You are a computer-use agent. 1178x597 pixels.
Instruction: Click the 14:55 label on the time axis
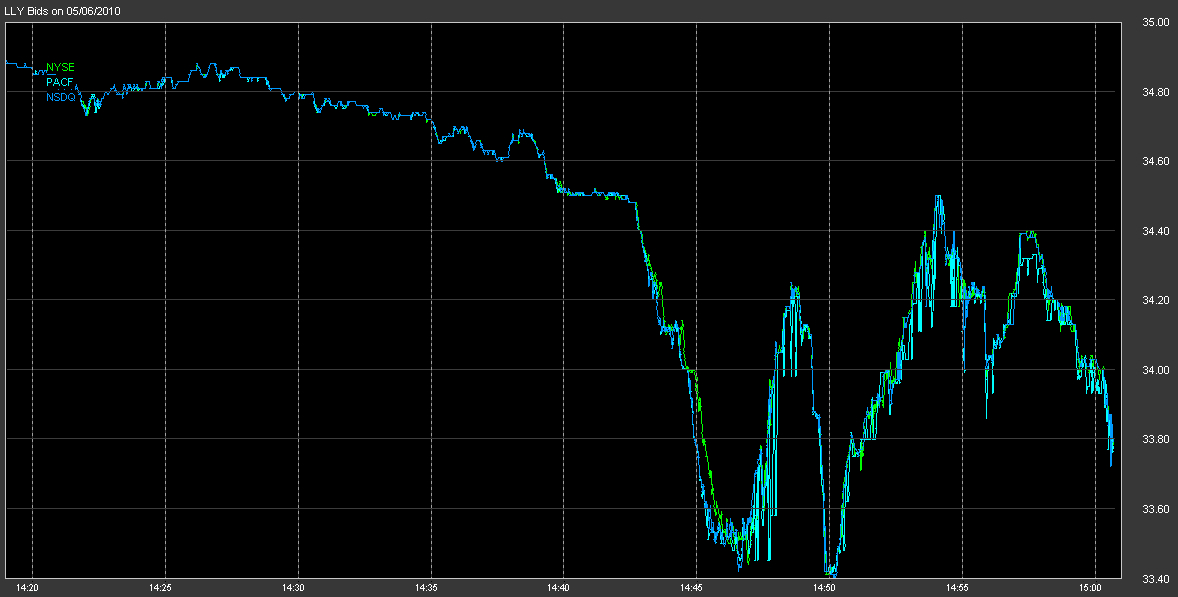[x=958, y=588]
